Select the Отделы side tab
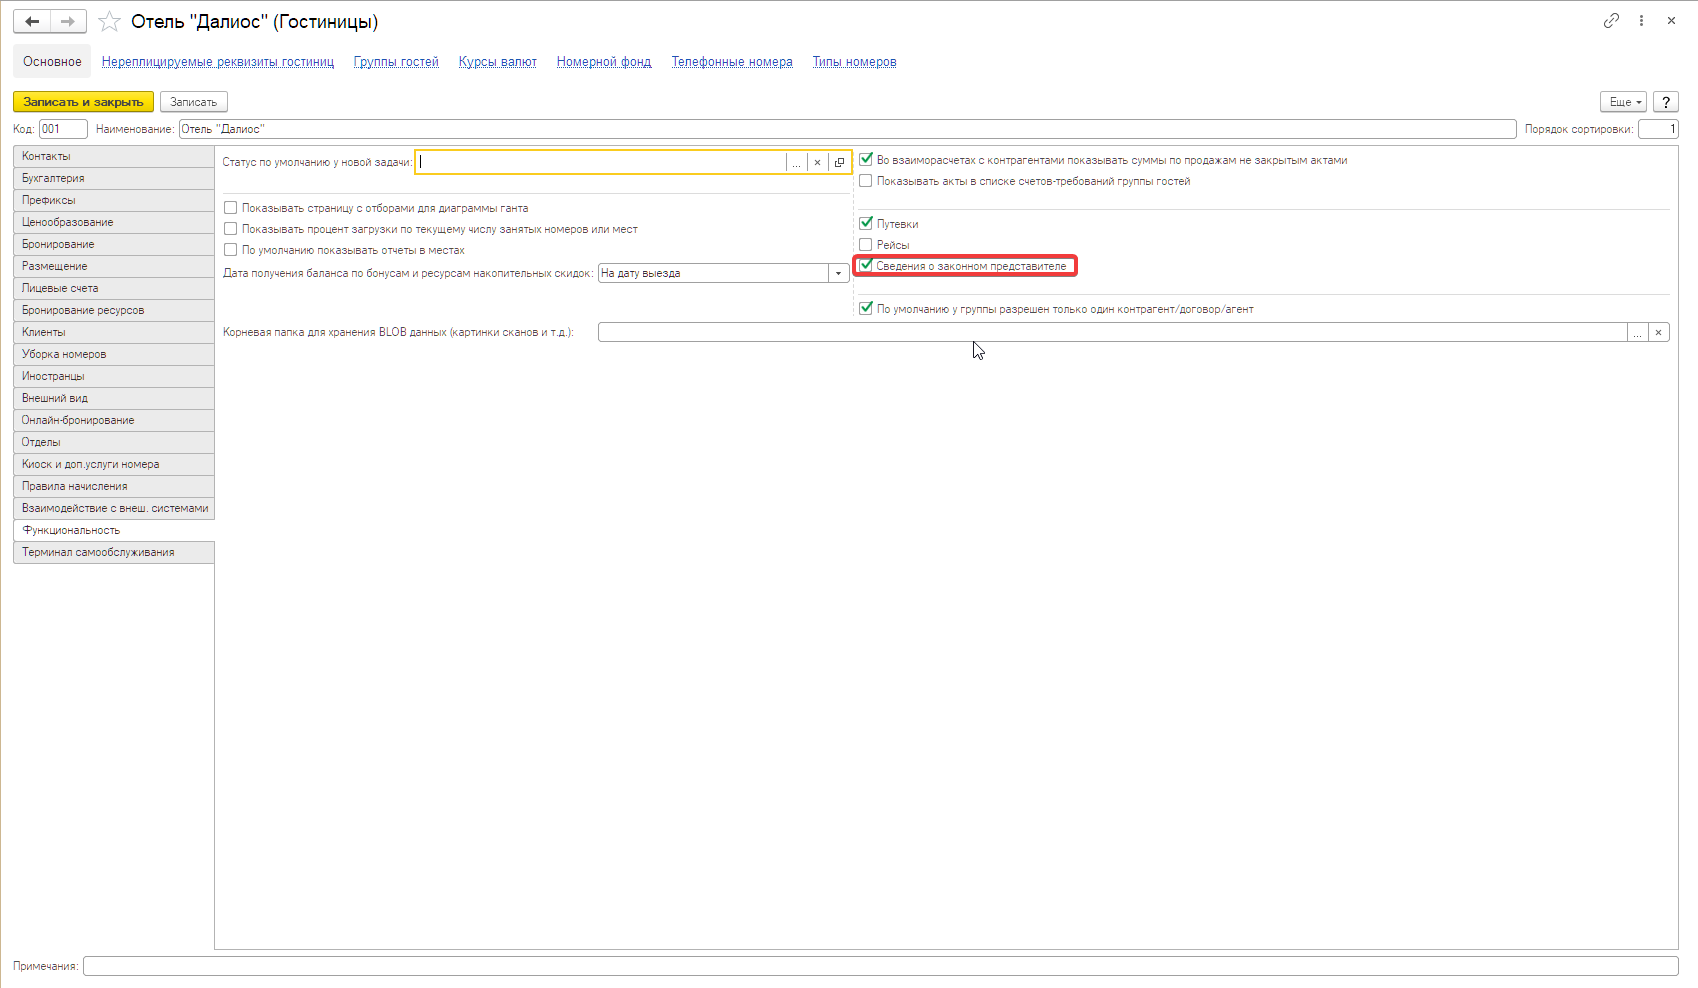 tap(114, 442)
